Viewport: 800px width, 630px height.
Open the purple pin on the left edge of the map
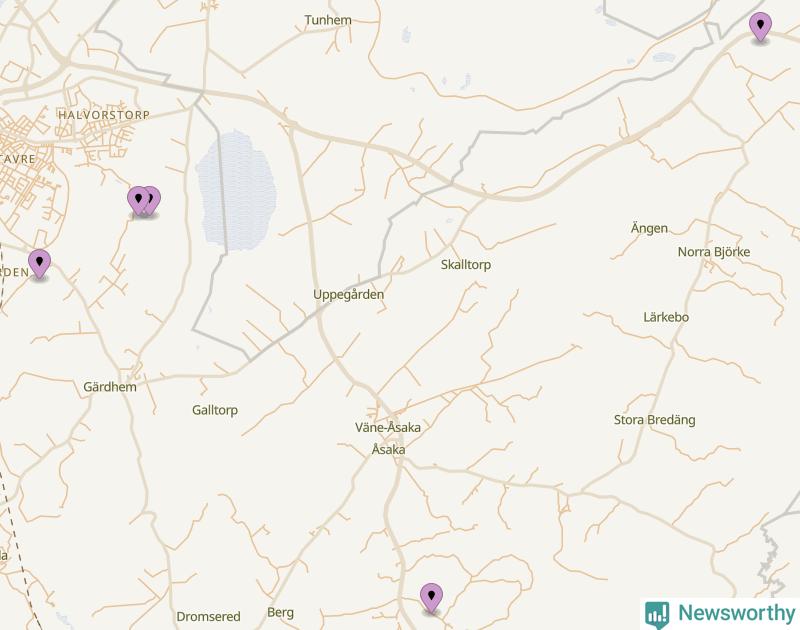point(39,264)
